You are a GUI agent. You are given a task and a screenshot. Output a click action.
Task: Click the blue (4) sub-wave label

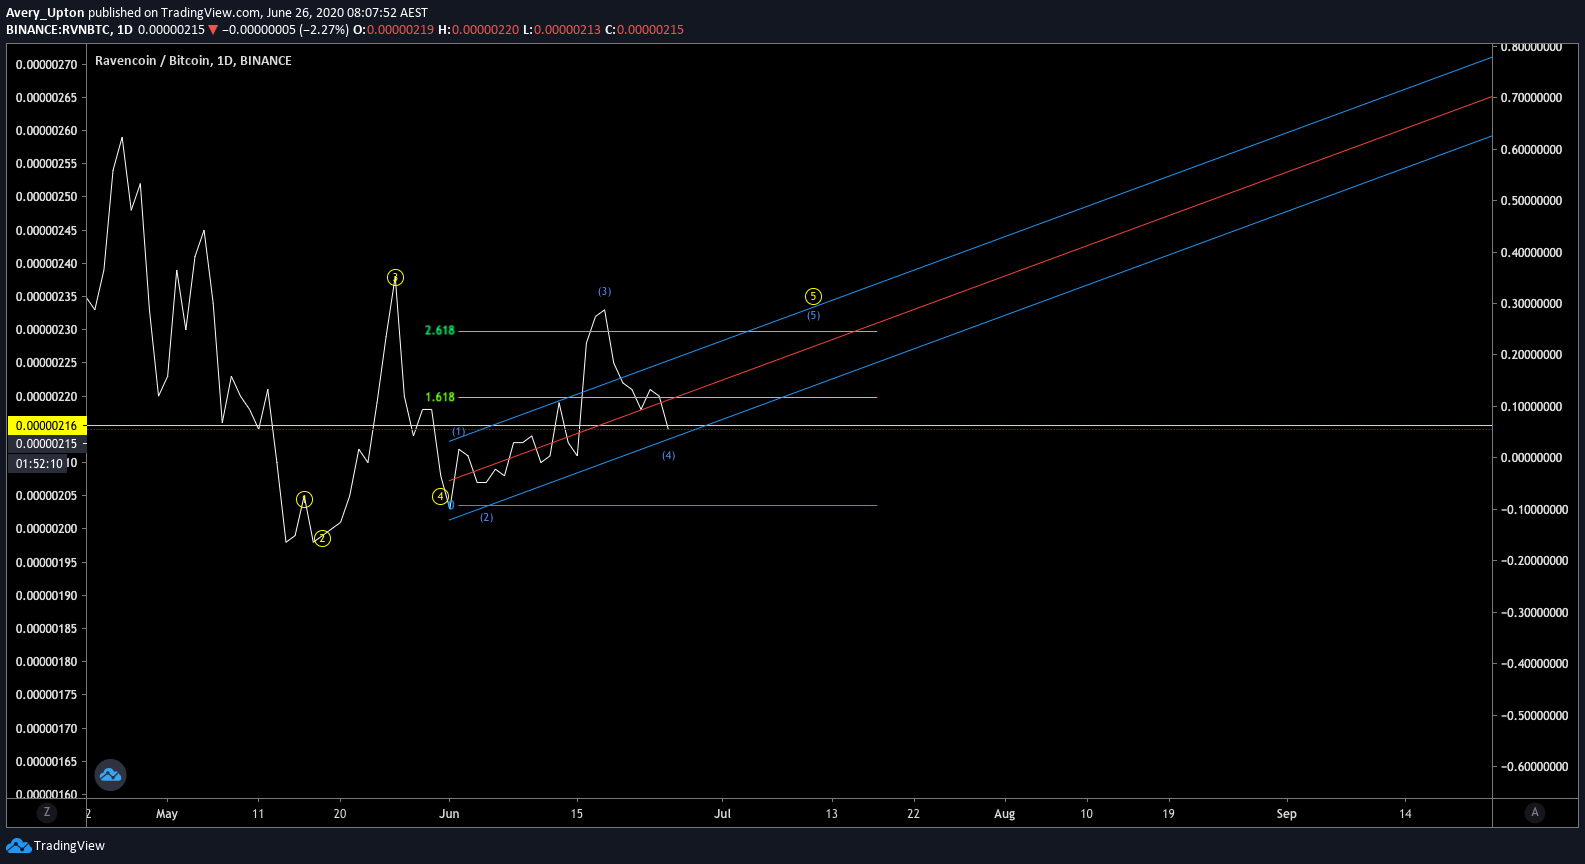click(668, 456)
